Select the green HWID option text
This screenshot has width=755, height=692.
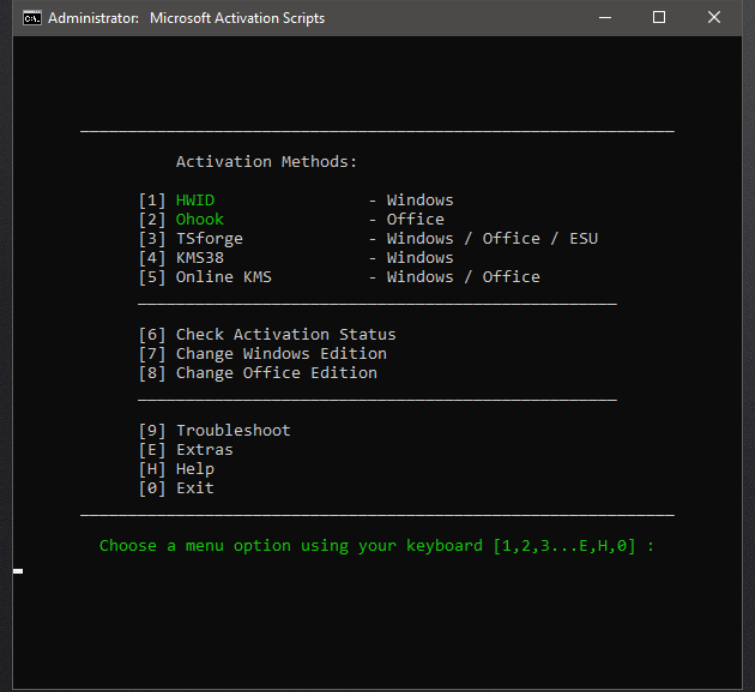(x=195, y=200)
